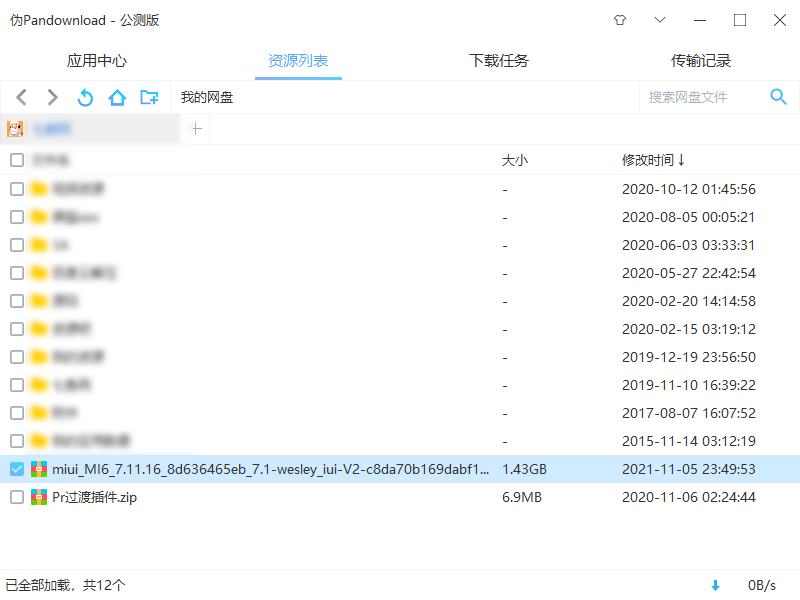Click the account avatar on the tab
Image resolution: width=800 pixels, height=600 pixels.
(x=14, y=129)
